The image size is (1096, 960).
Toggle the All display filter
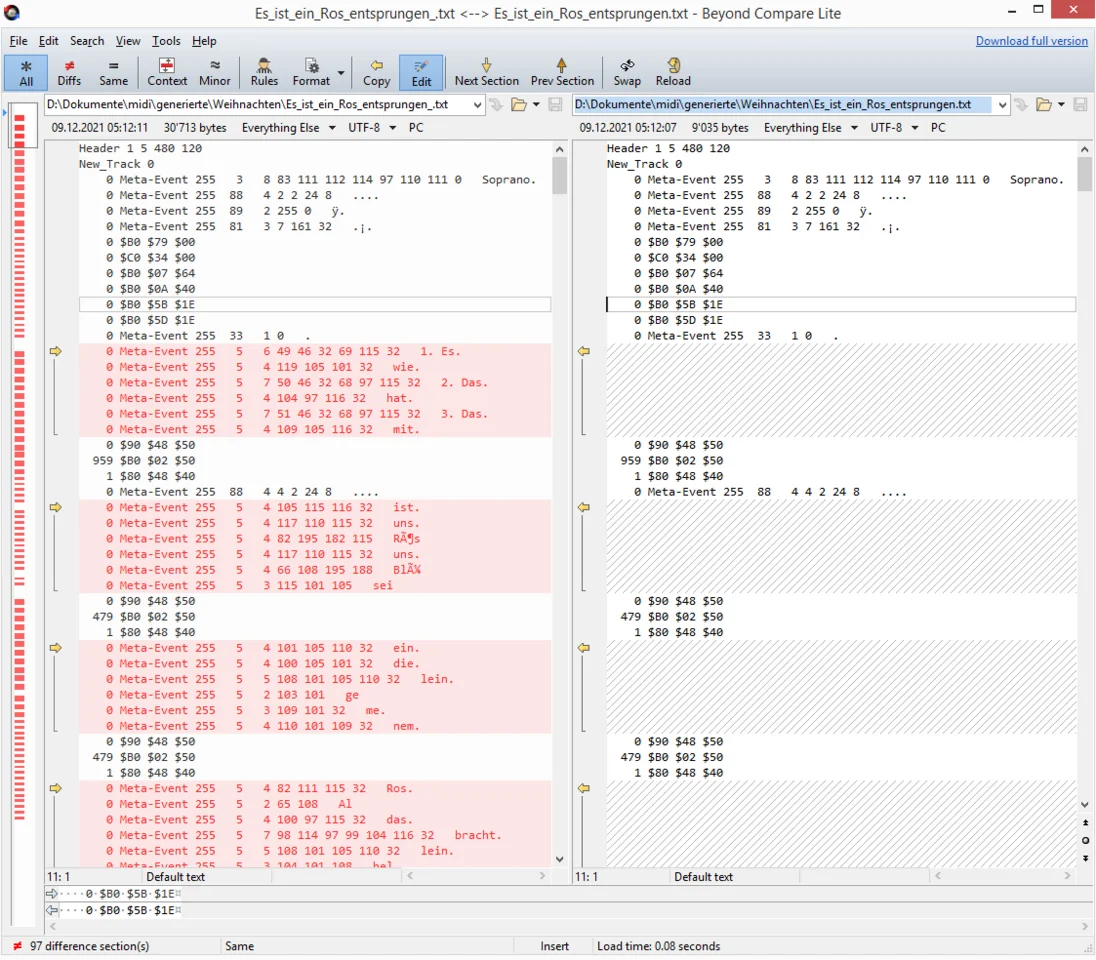[x=26, y=72]
